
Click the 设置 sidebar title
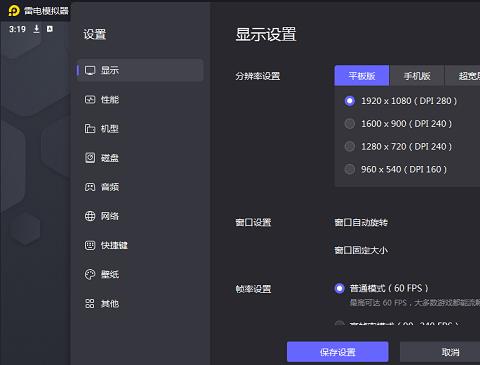tap(95, 34)
